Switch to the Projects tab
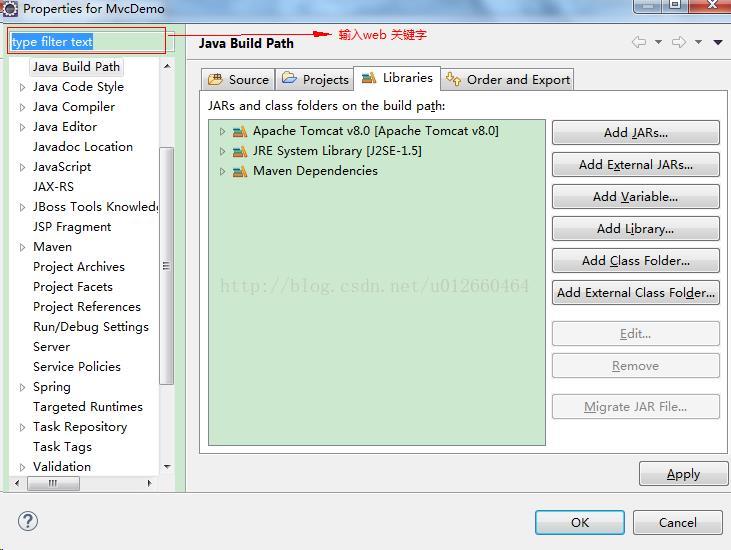 (x=315, y=80)
